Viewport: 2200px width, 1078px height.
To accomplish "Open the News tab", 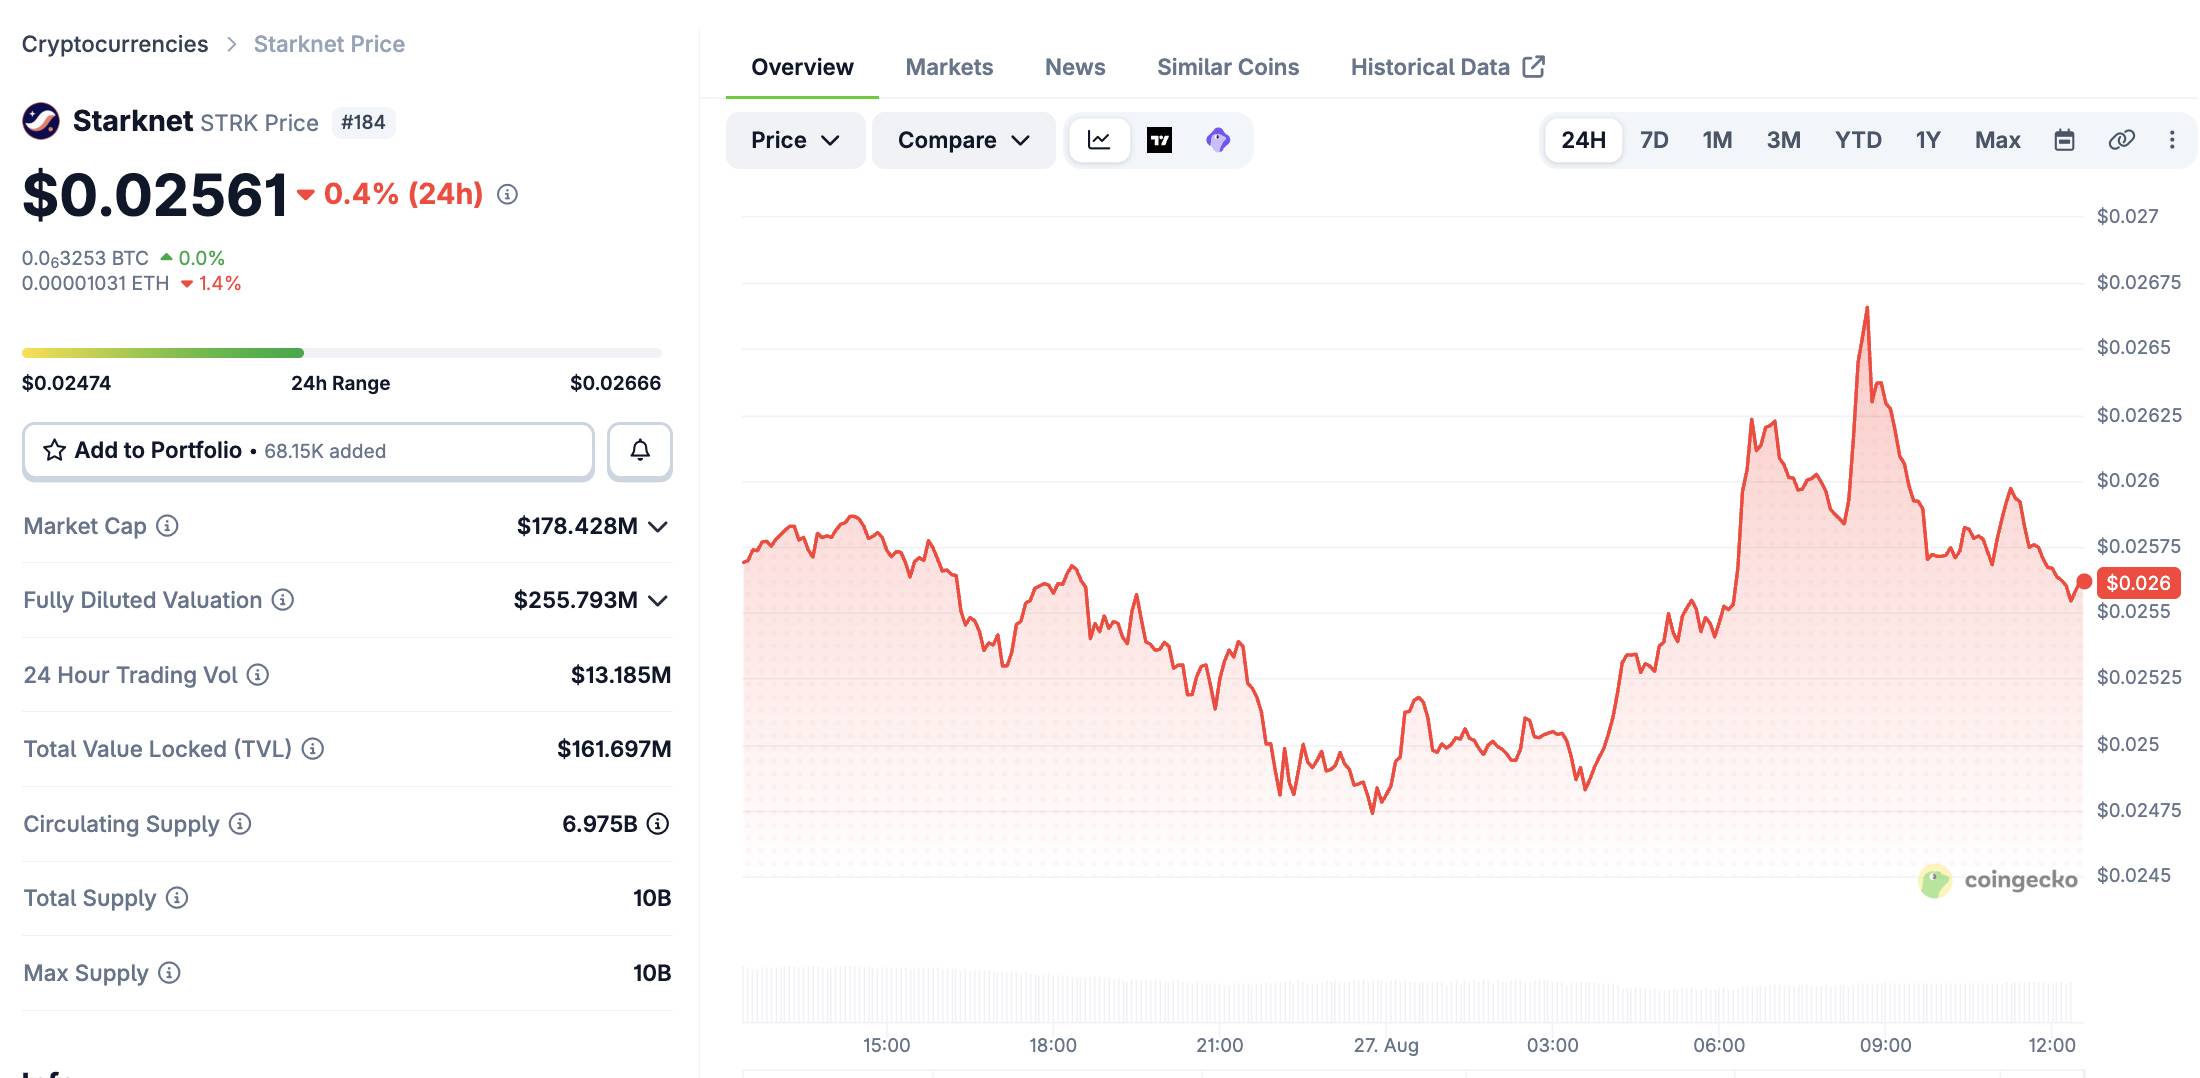I will (x=1075, y=67).
